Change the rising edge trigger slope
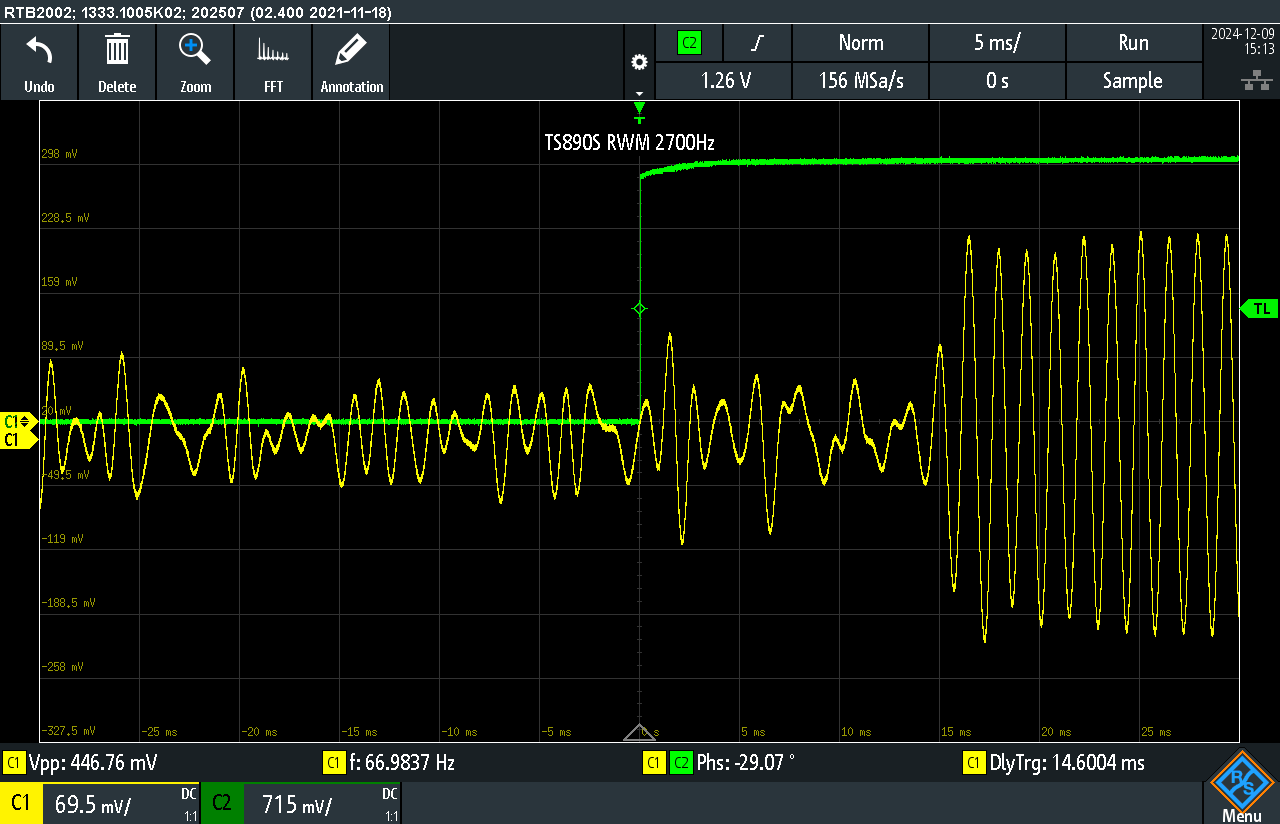Image resolution: width=1280 pixels, height=824 pixels. [757, 43]
